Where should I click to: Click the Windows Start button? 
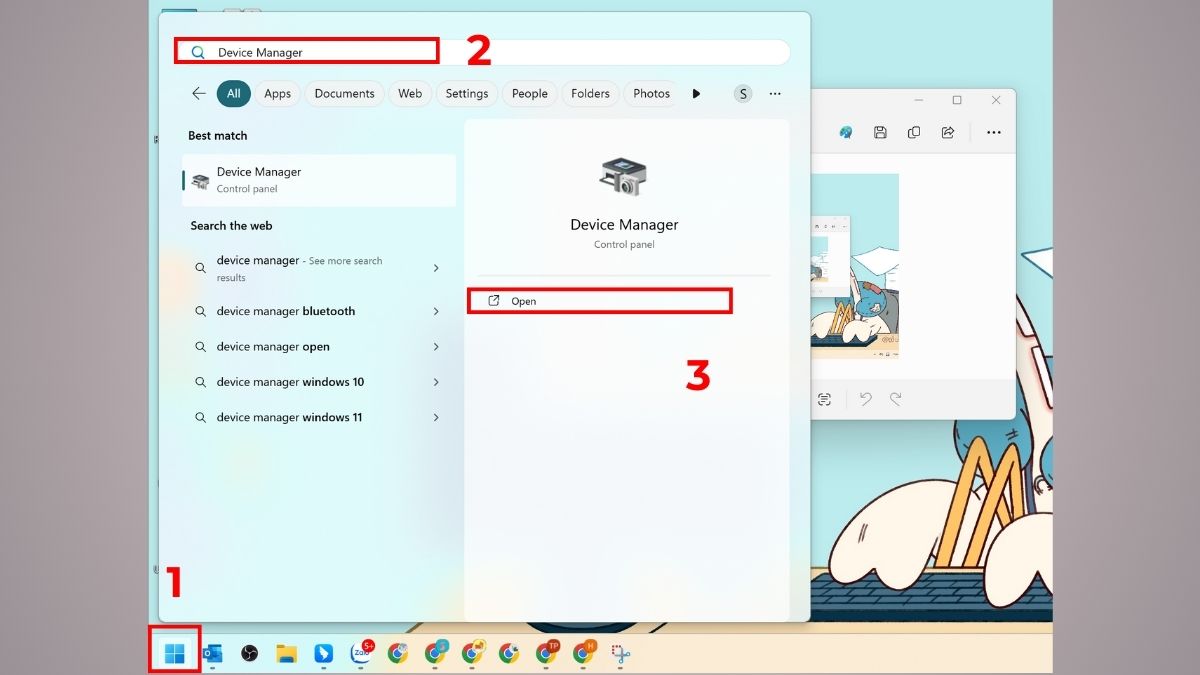click(x=175, y=654)
